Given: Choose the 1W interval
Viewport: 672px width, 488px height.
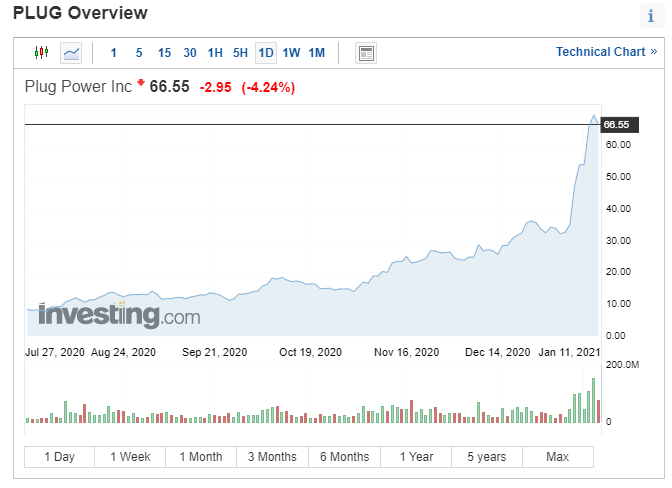Looking at the screenshot, I should pos(291,53).
